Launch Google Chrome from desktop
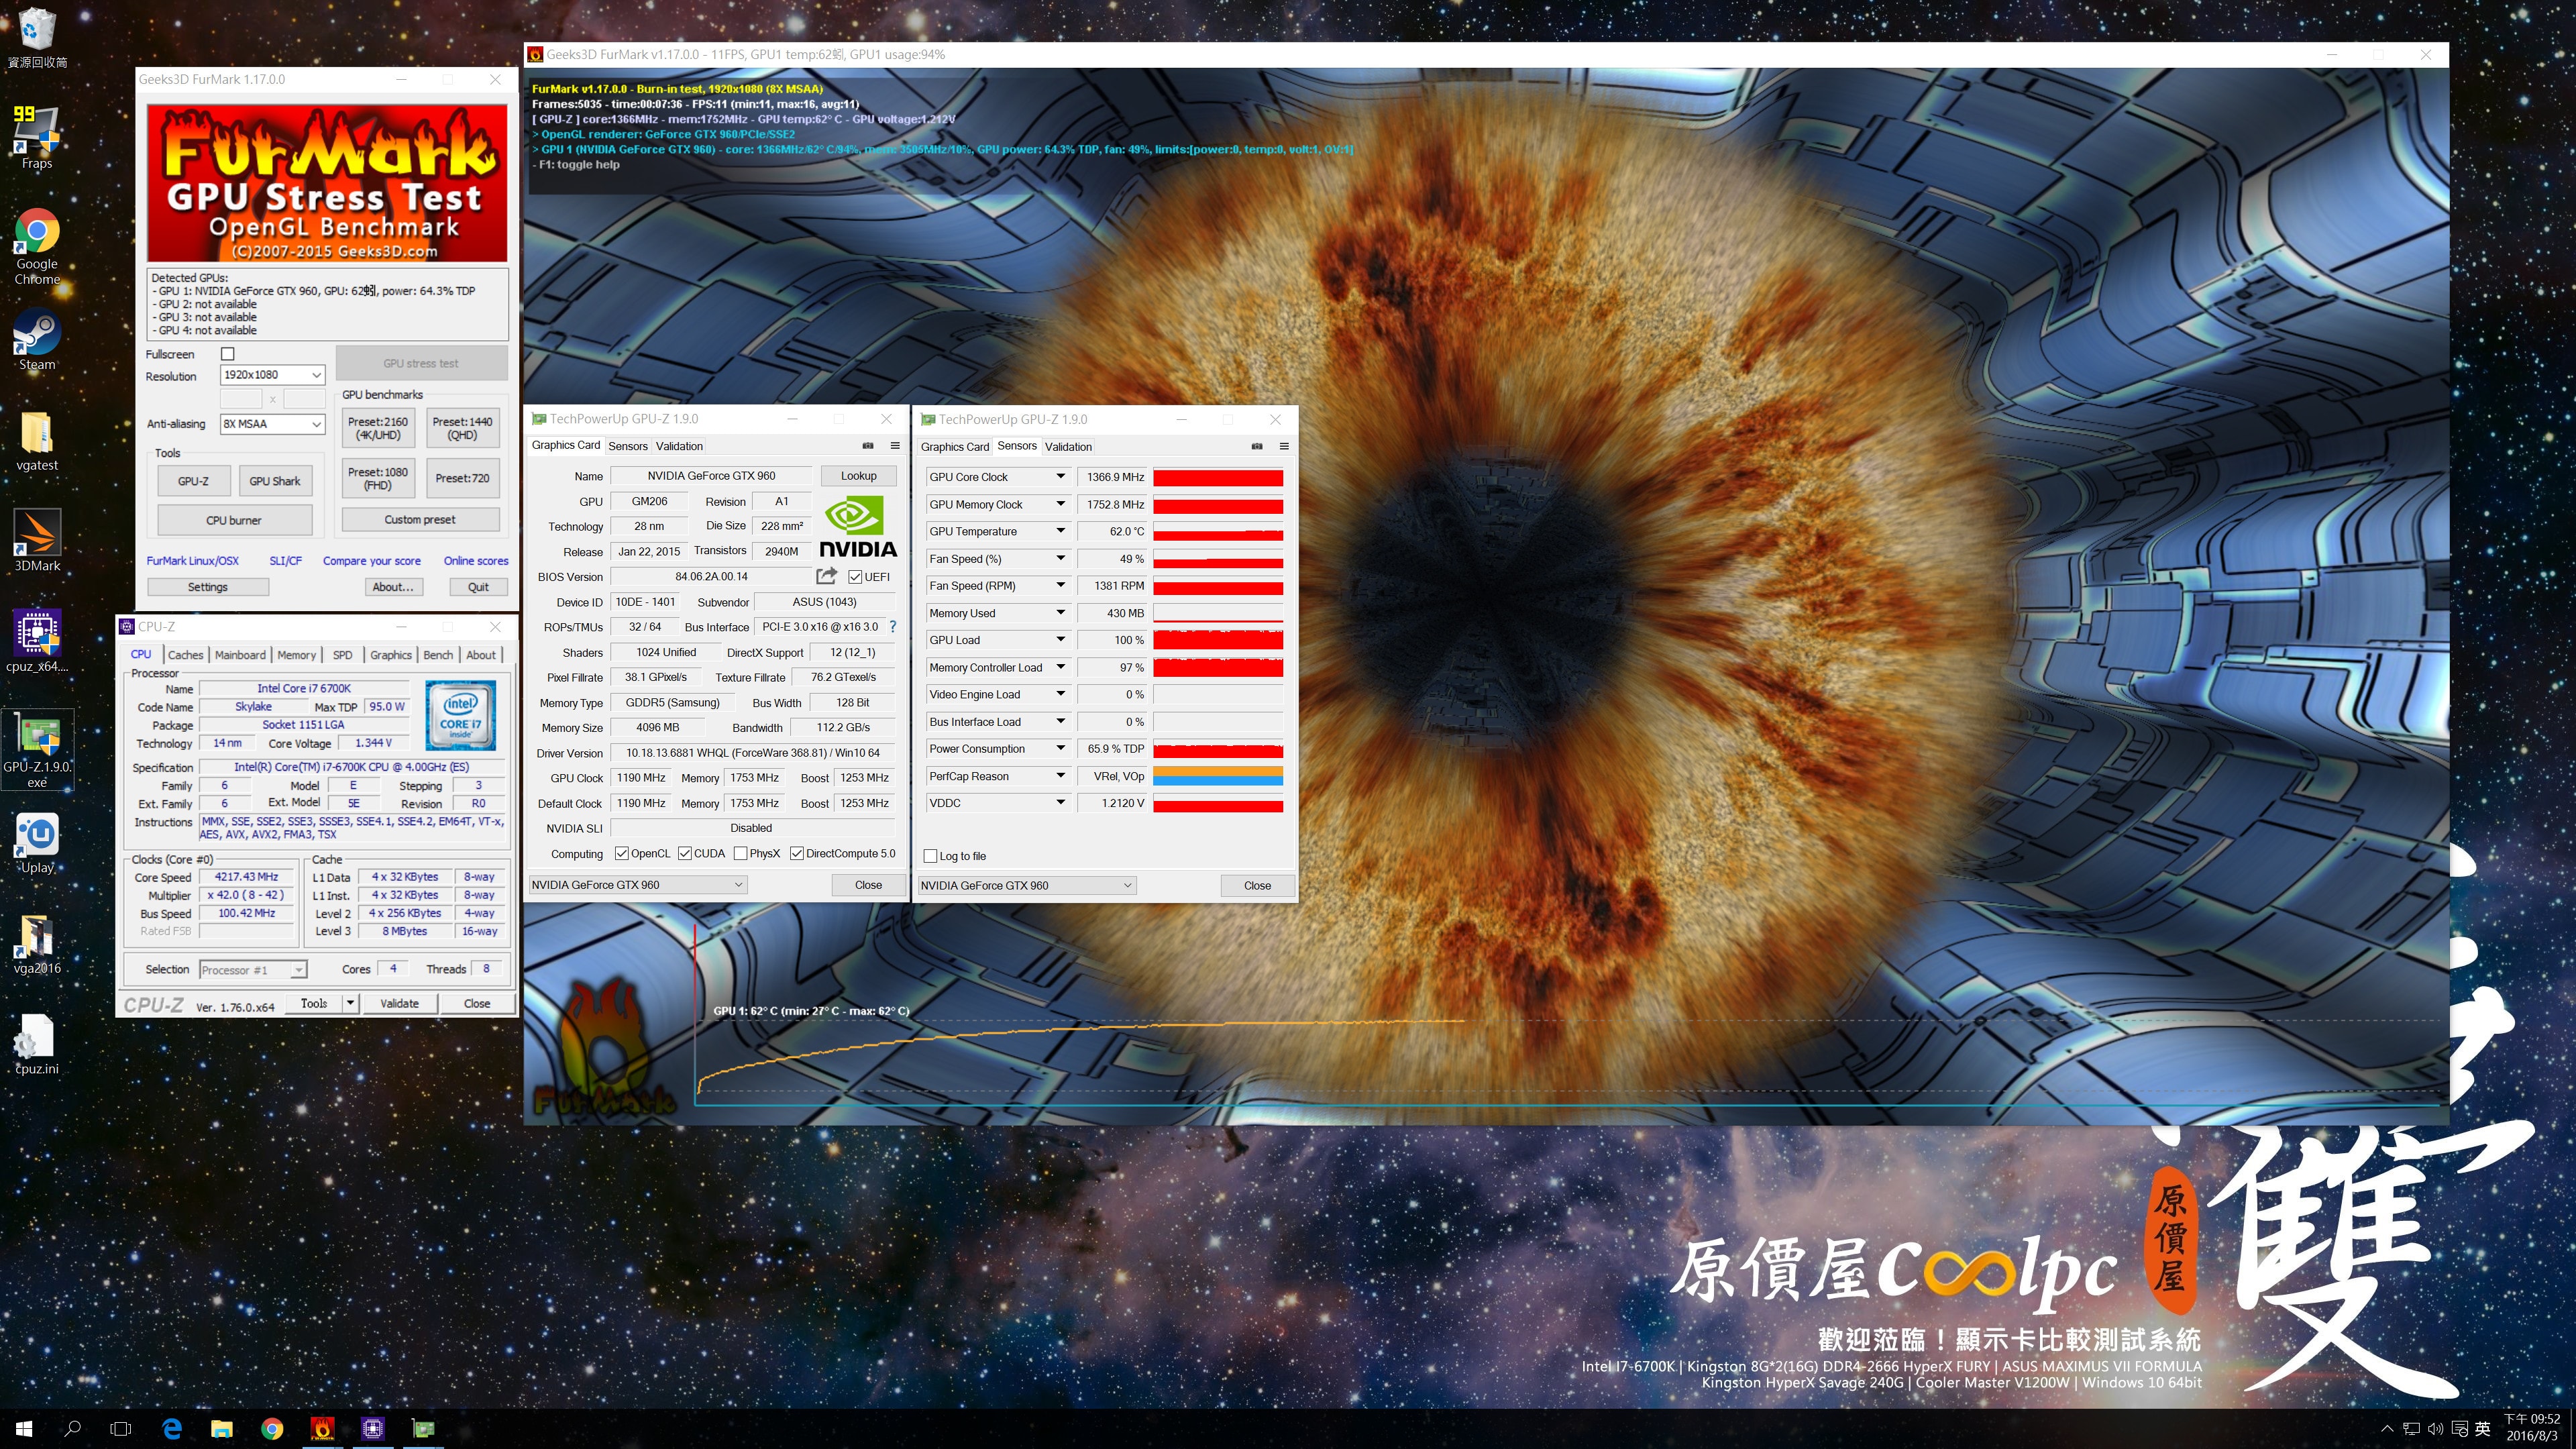The height and width of the screenshot is (1449, 2576). pos(37,247)
